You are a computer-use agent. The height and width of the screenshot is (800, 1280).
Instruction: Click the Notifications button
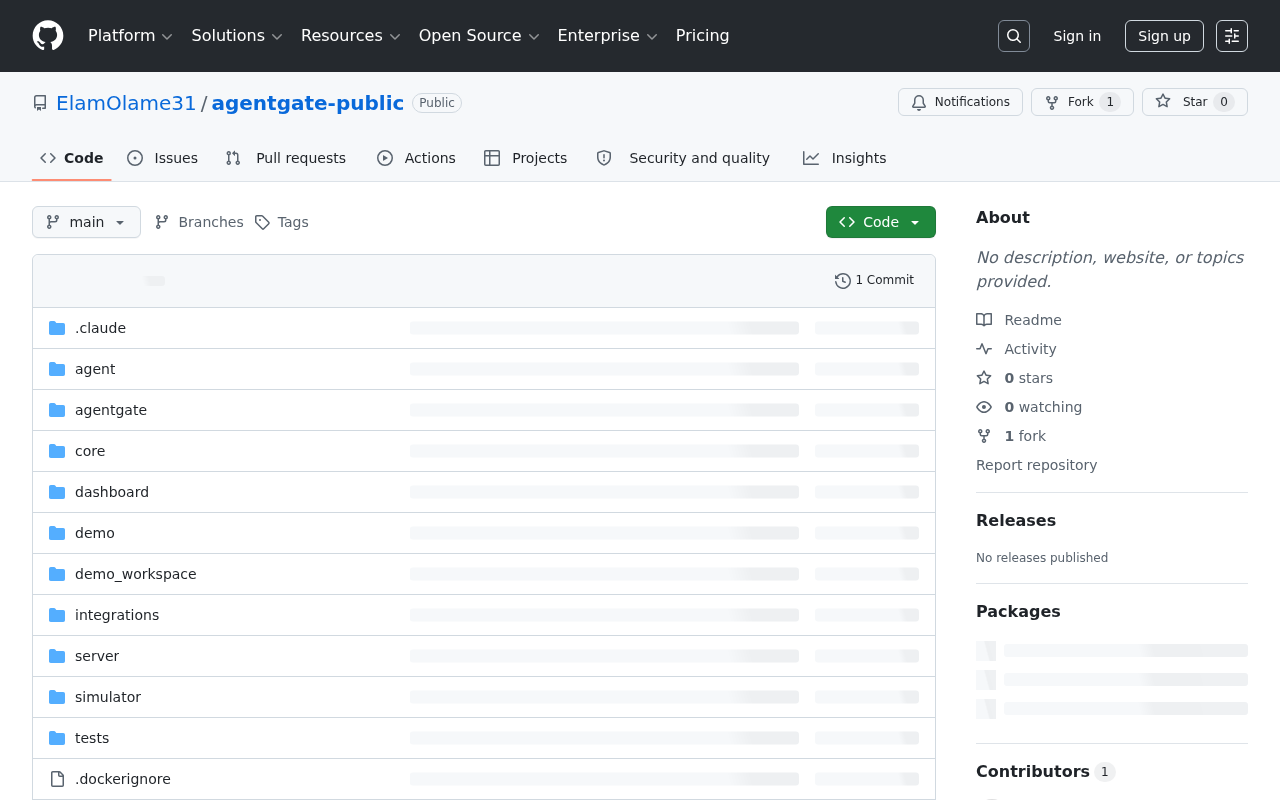(961, 102)
